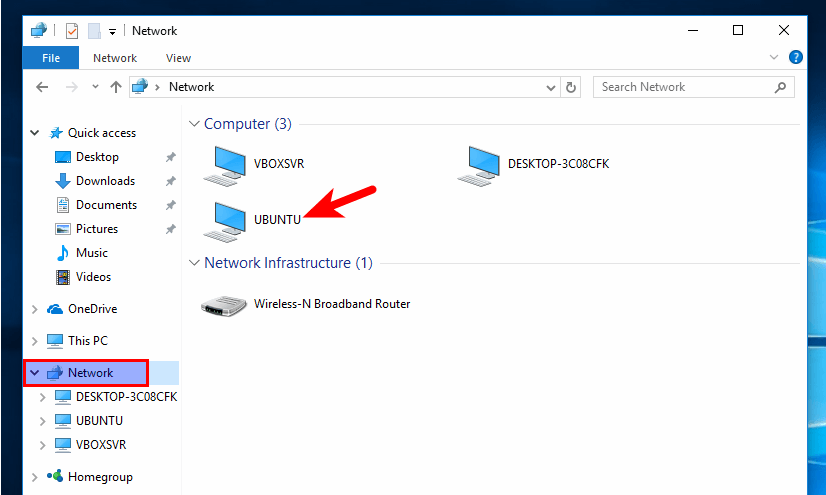Click the Properties quick access toolbar icon
This screenshot has width=826, height=495.
coord(72,31)
